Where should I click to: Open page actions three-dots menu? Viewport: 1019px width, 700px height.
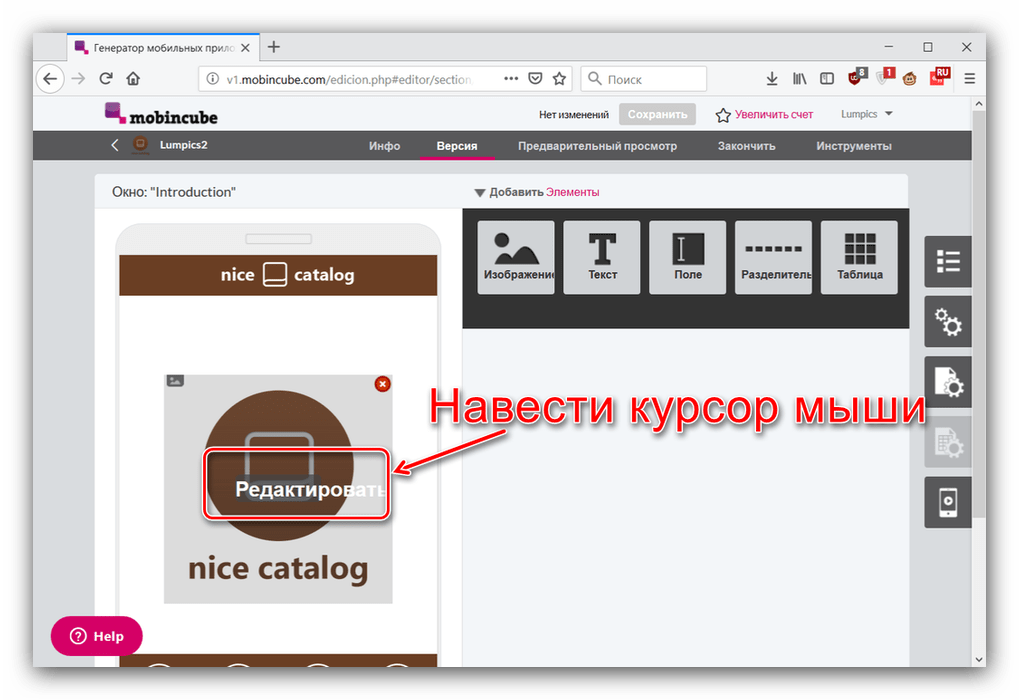click(511, 79)
